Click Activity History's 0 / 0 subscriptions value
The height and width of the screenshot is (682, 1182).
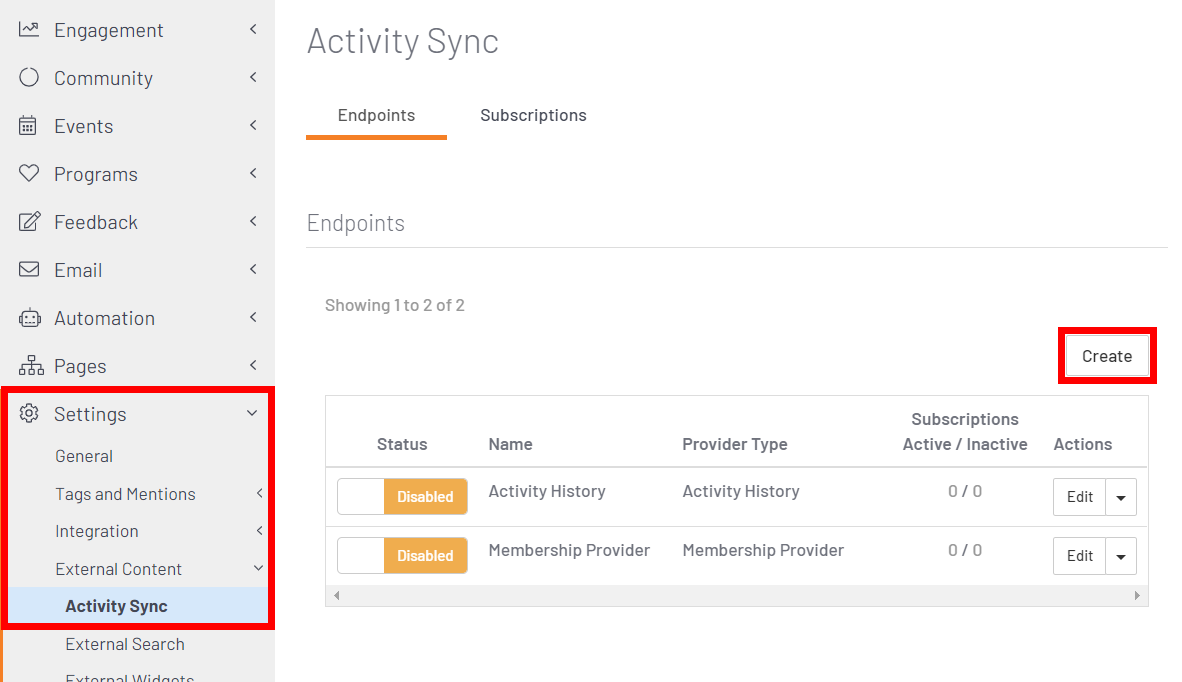tap(965, 491)
